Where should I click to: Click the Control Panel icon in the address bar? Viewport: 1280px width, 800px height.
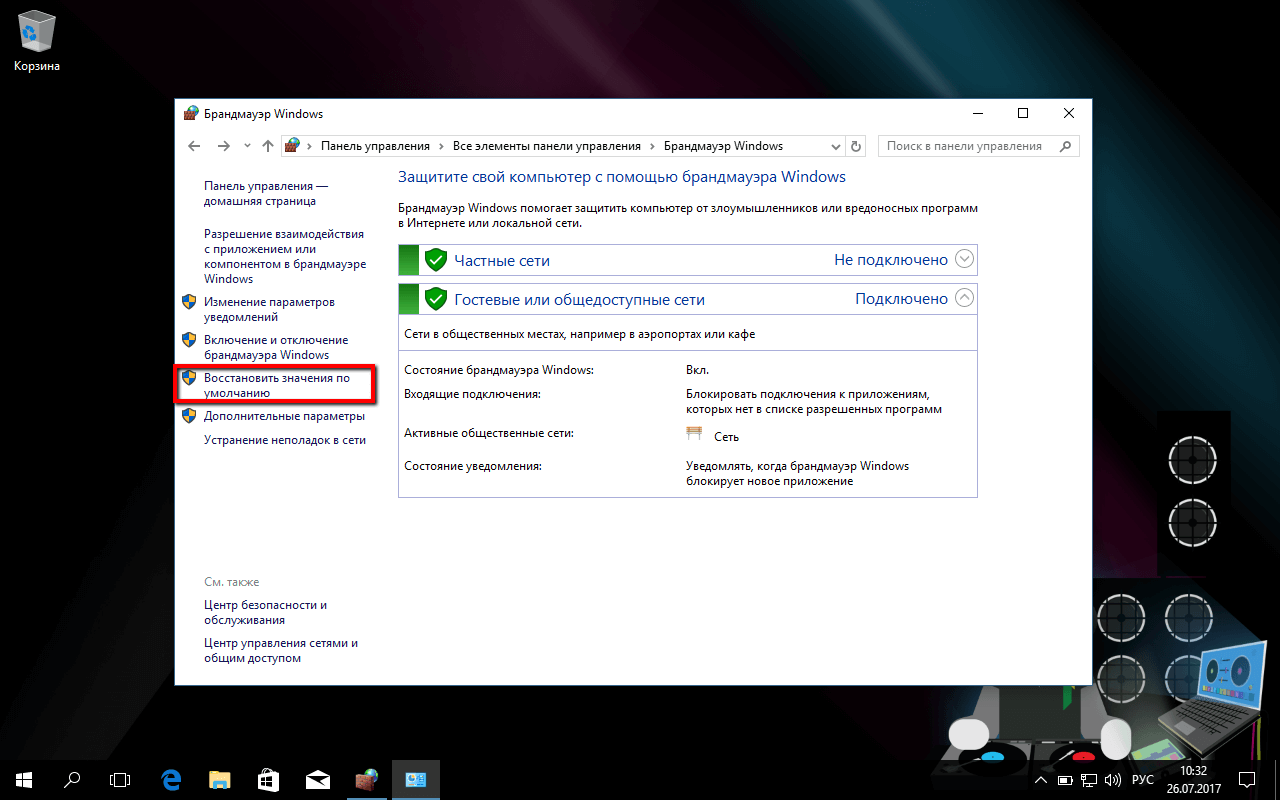[x=293, y=145]
